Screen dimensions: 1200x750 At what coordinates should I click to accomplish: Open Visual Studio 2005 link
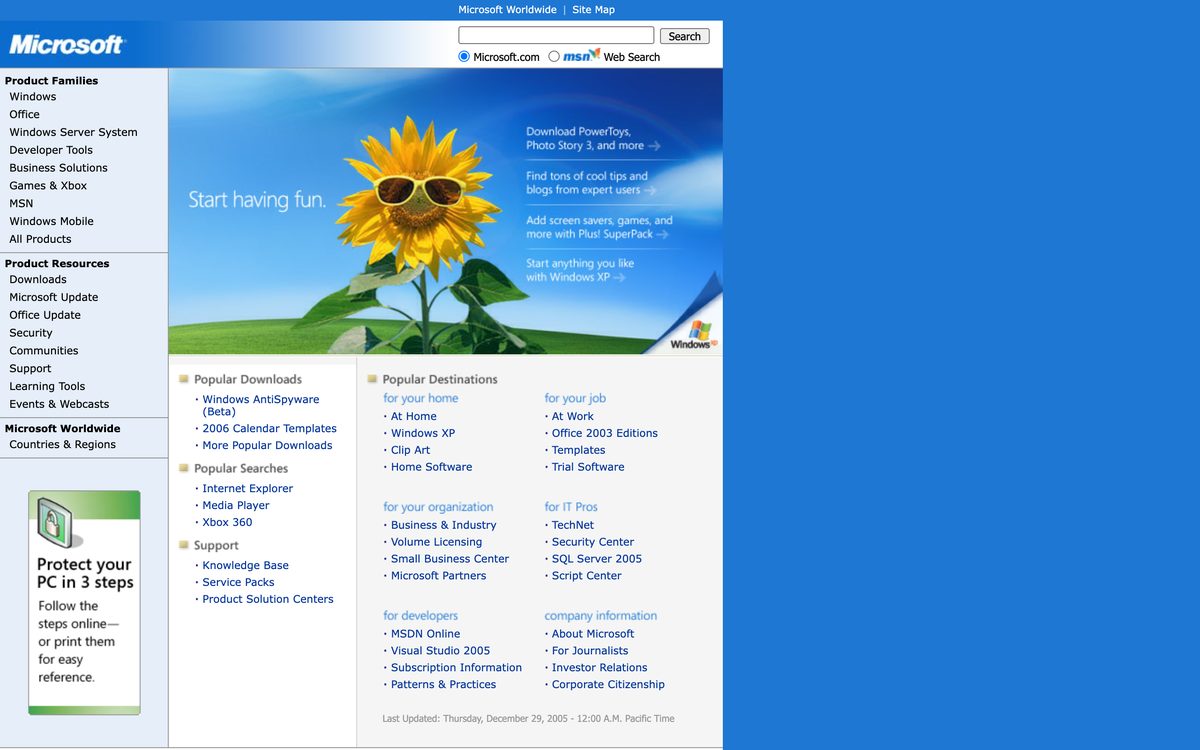click(440, 652)
